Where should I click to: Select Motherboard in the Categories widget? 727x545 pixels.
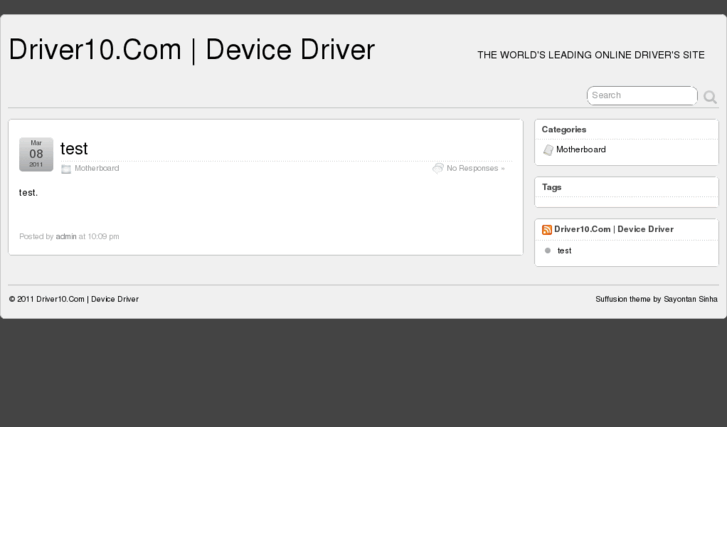(x=580, y=149)
